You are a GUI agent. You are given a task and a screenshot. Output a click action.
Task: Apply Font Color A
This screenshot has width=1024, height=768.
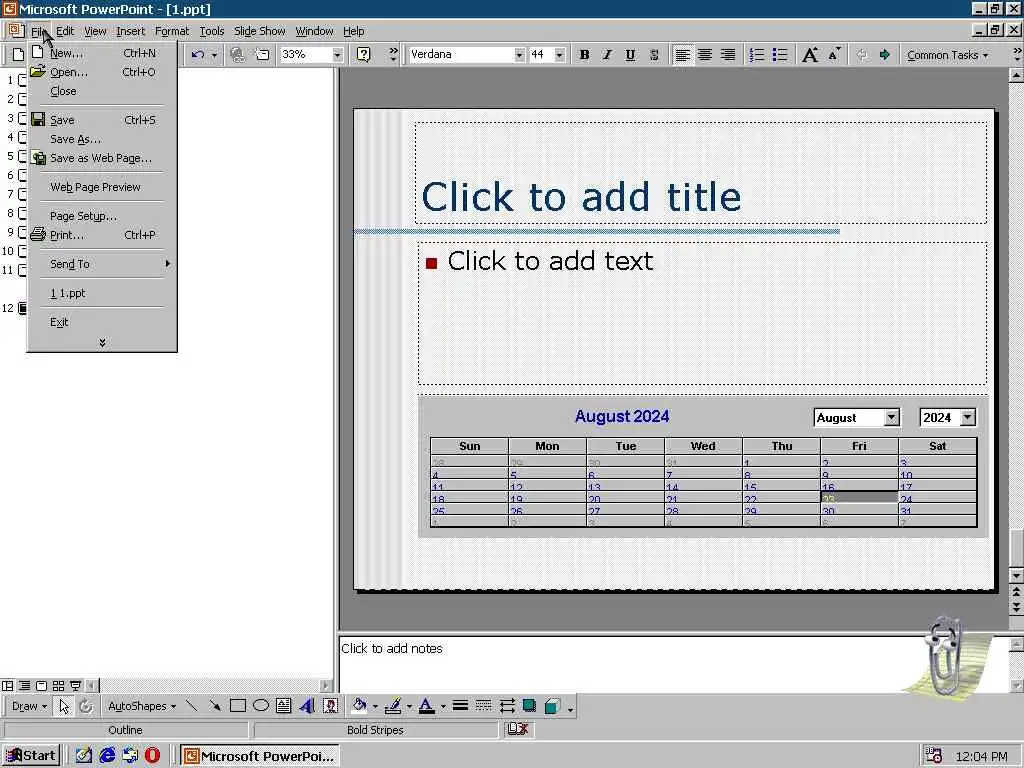[x=426, y=706]
